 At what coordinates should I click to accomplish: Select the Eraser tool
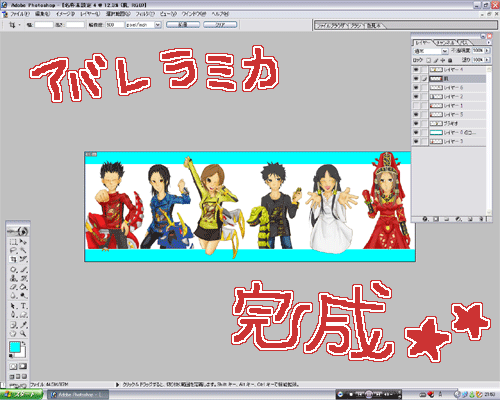(x=13, y=287)
